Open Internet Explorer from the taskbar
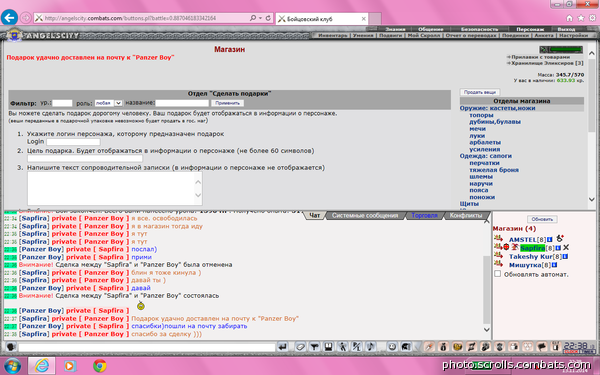This screenshot has width=600, height=375. point(42,365)
